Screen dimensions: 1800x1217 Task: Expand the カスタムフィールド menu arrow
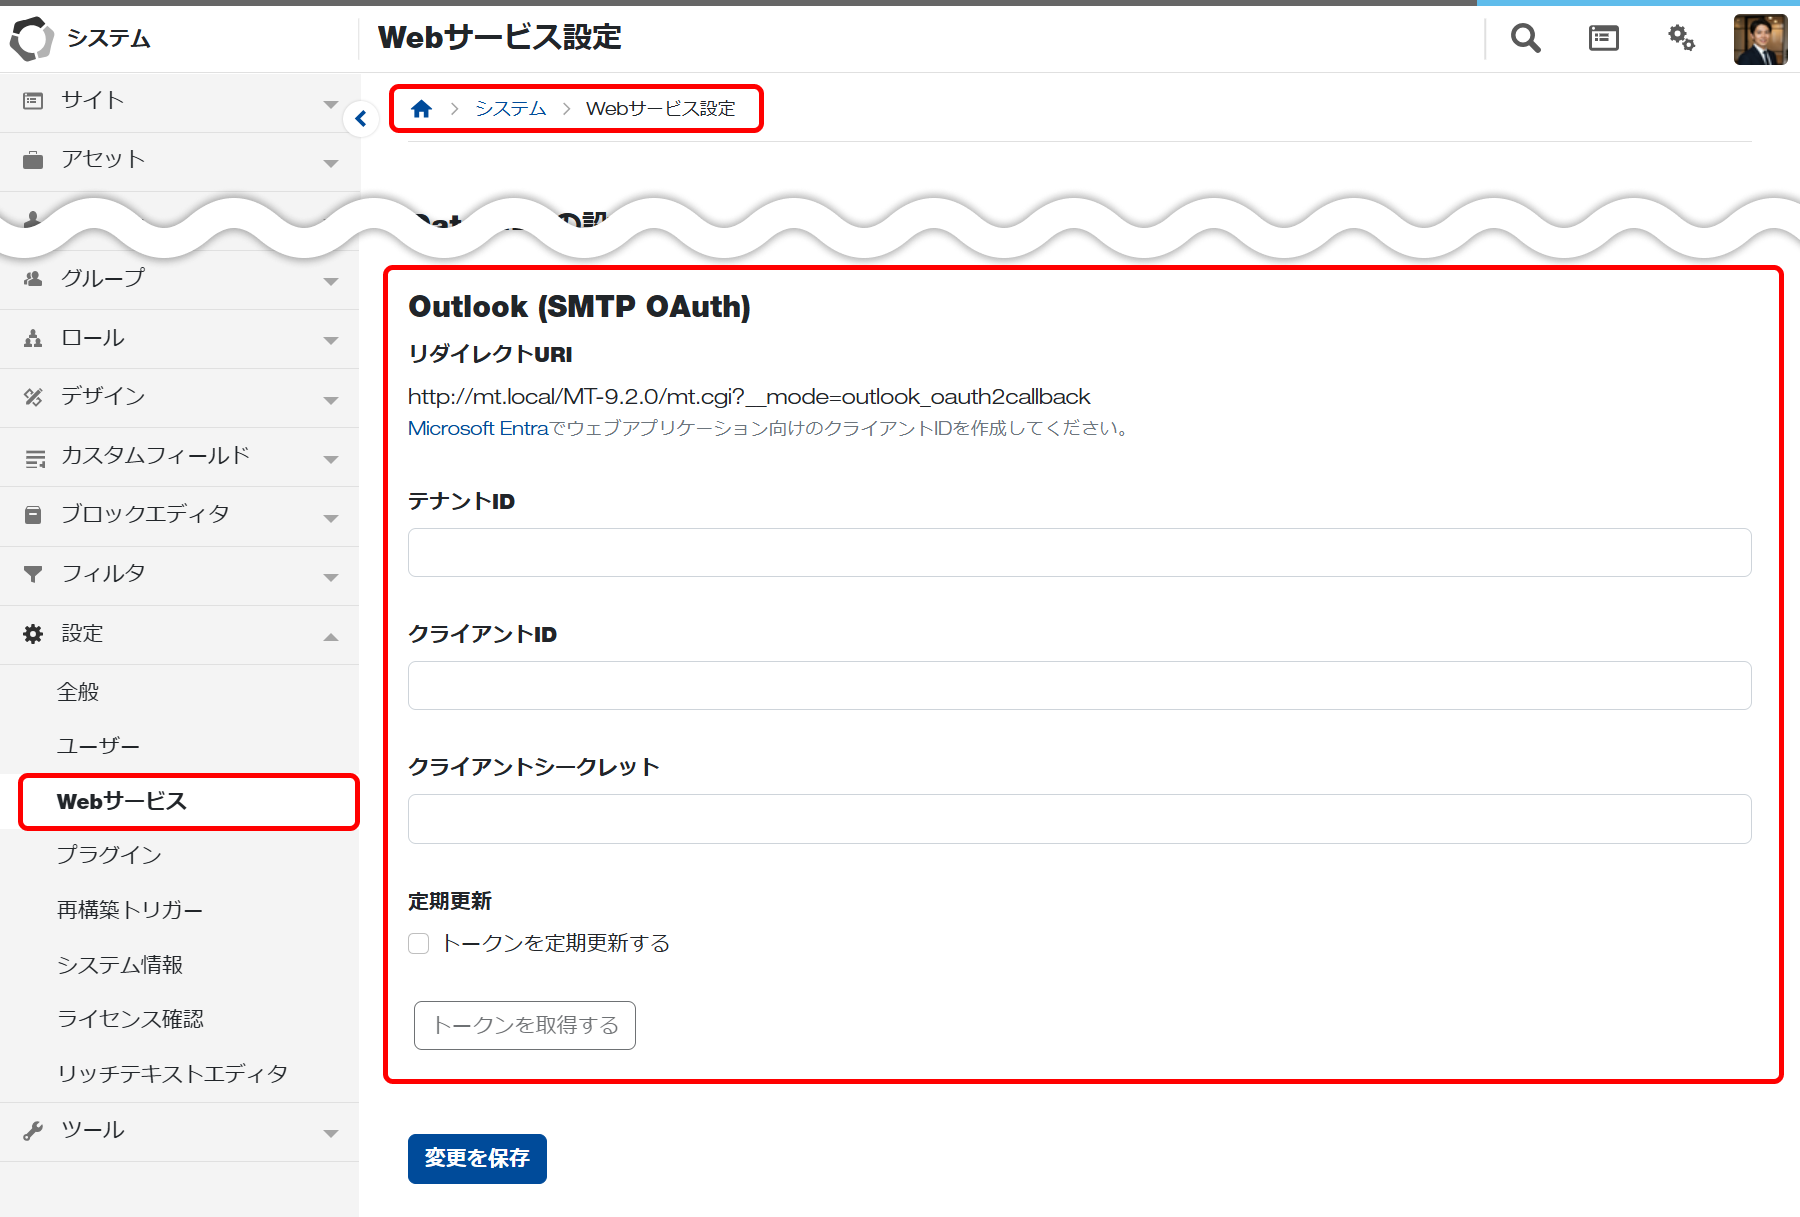pyautogui.click(x=331, y=460)
